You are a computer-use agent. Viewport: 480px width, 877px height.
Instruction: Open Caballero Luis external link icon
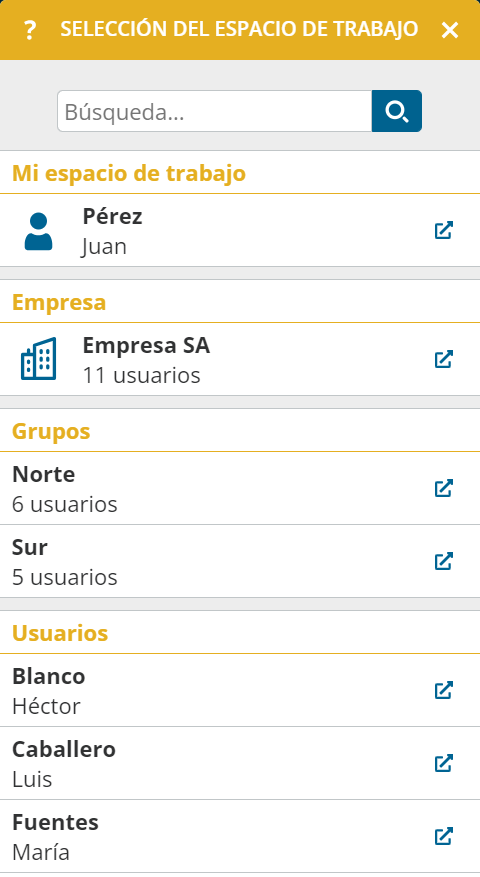tap(444, 763)
